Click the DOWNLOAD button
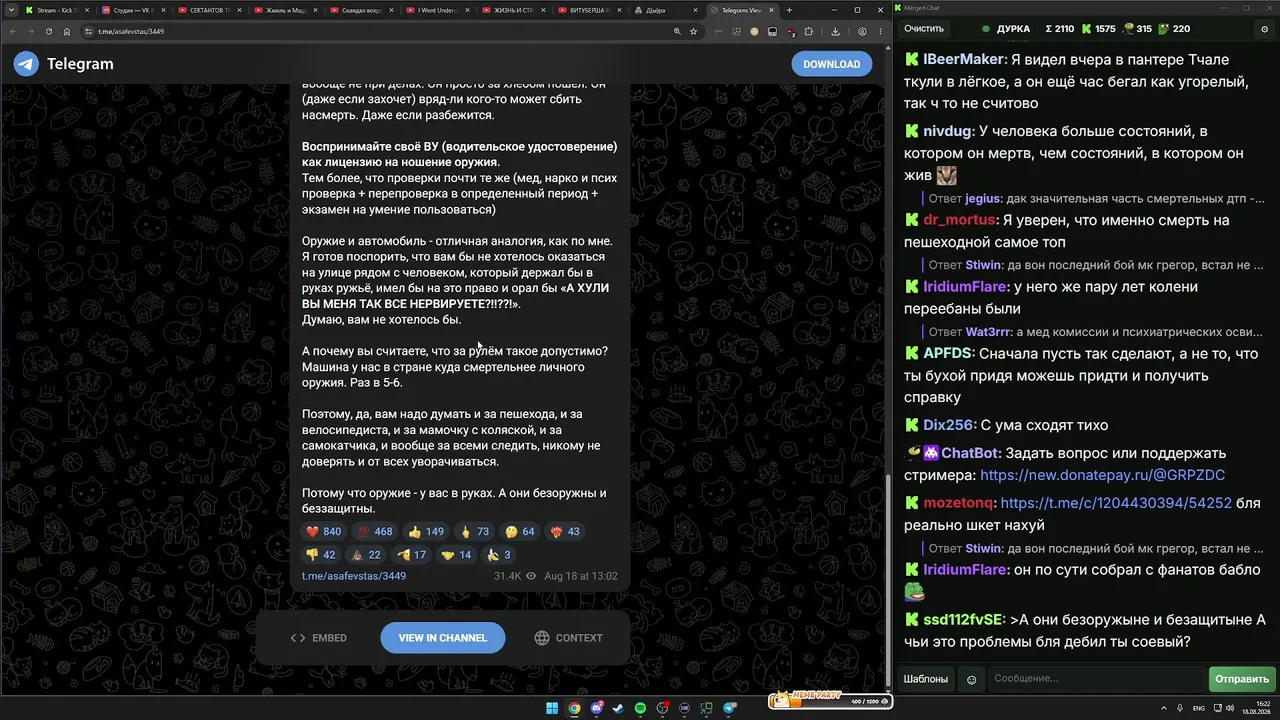Screen dimensions: 1280x720 (x=832, y=64)
